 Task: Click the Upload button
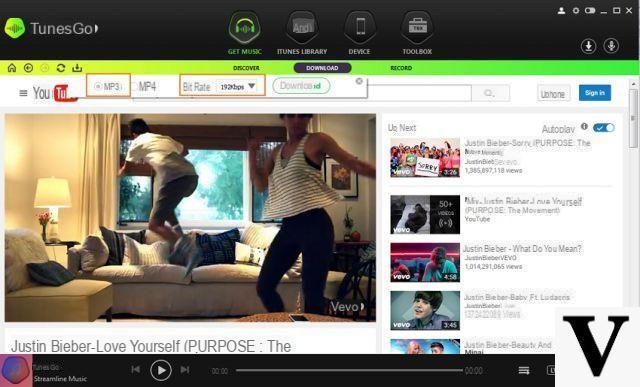point(553,93)
